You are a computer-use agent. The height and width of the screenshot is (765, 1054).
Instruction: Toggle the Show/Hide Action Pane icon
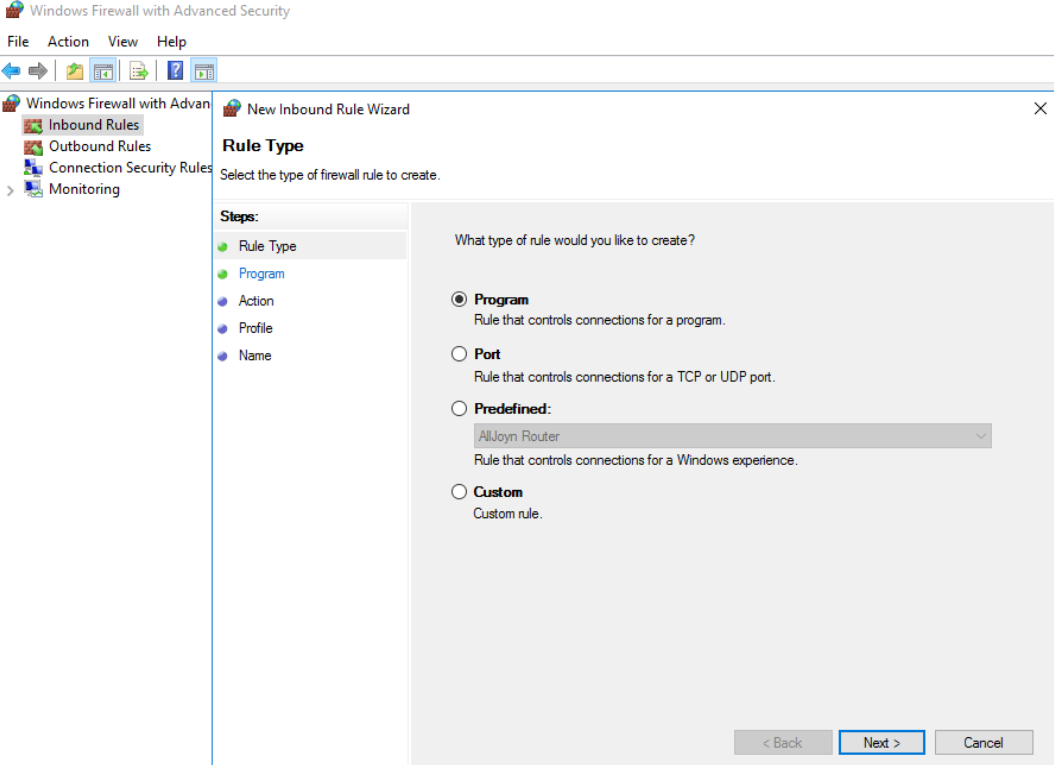pos(204,71)
